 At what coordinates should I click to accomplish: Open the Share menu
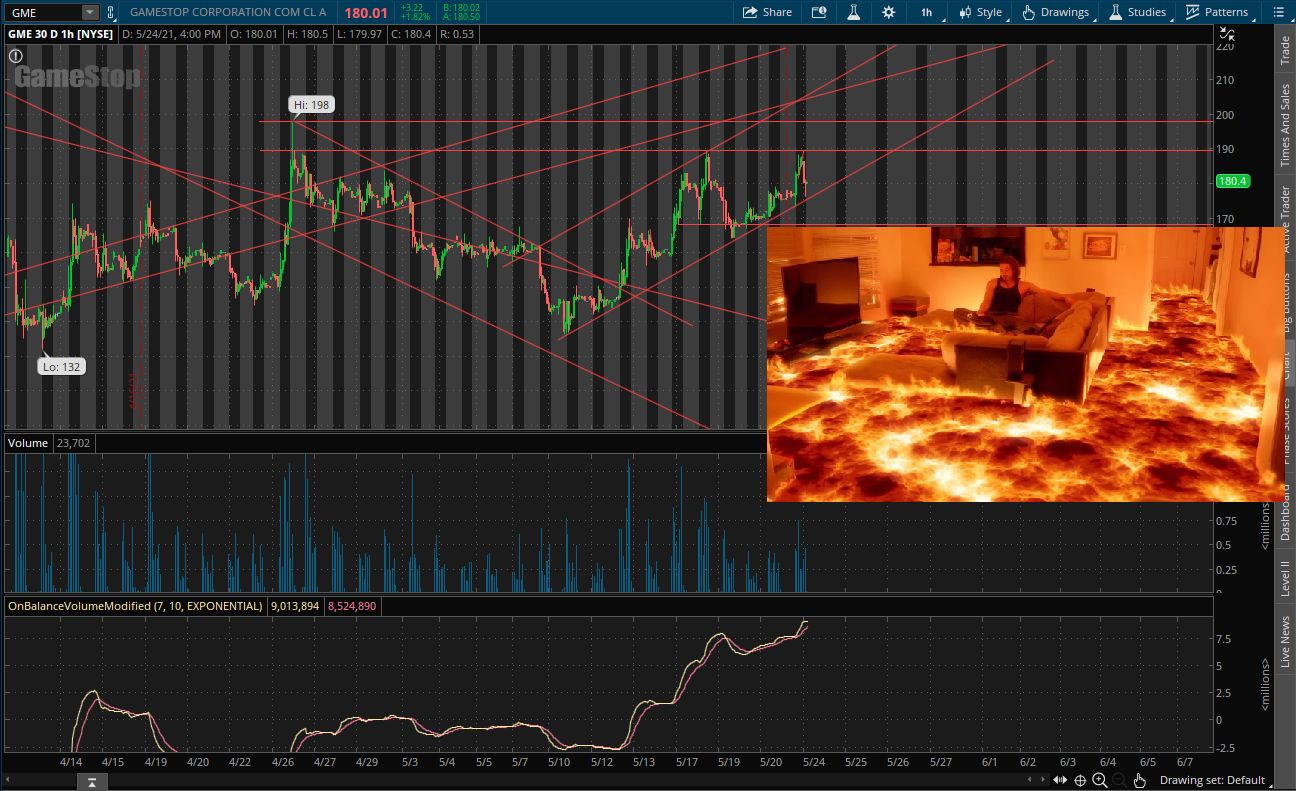point(766,12)
